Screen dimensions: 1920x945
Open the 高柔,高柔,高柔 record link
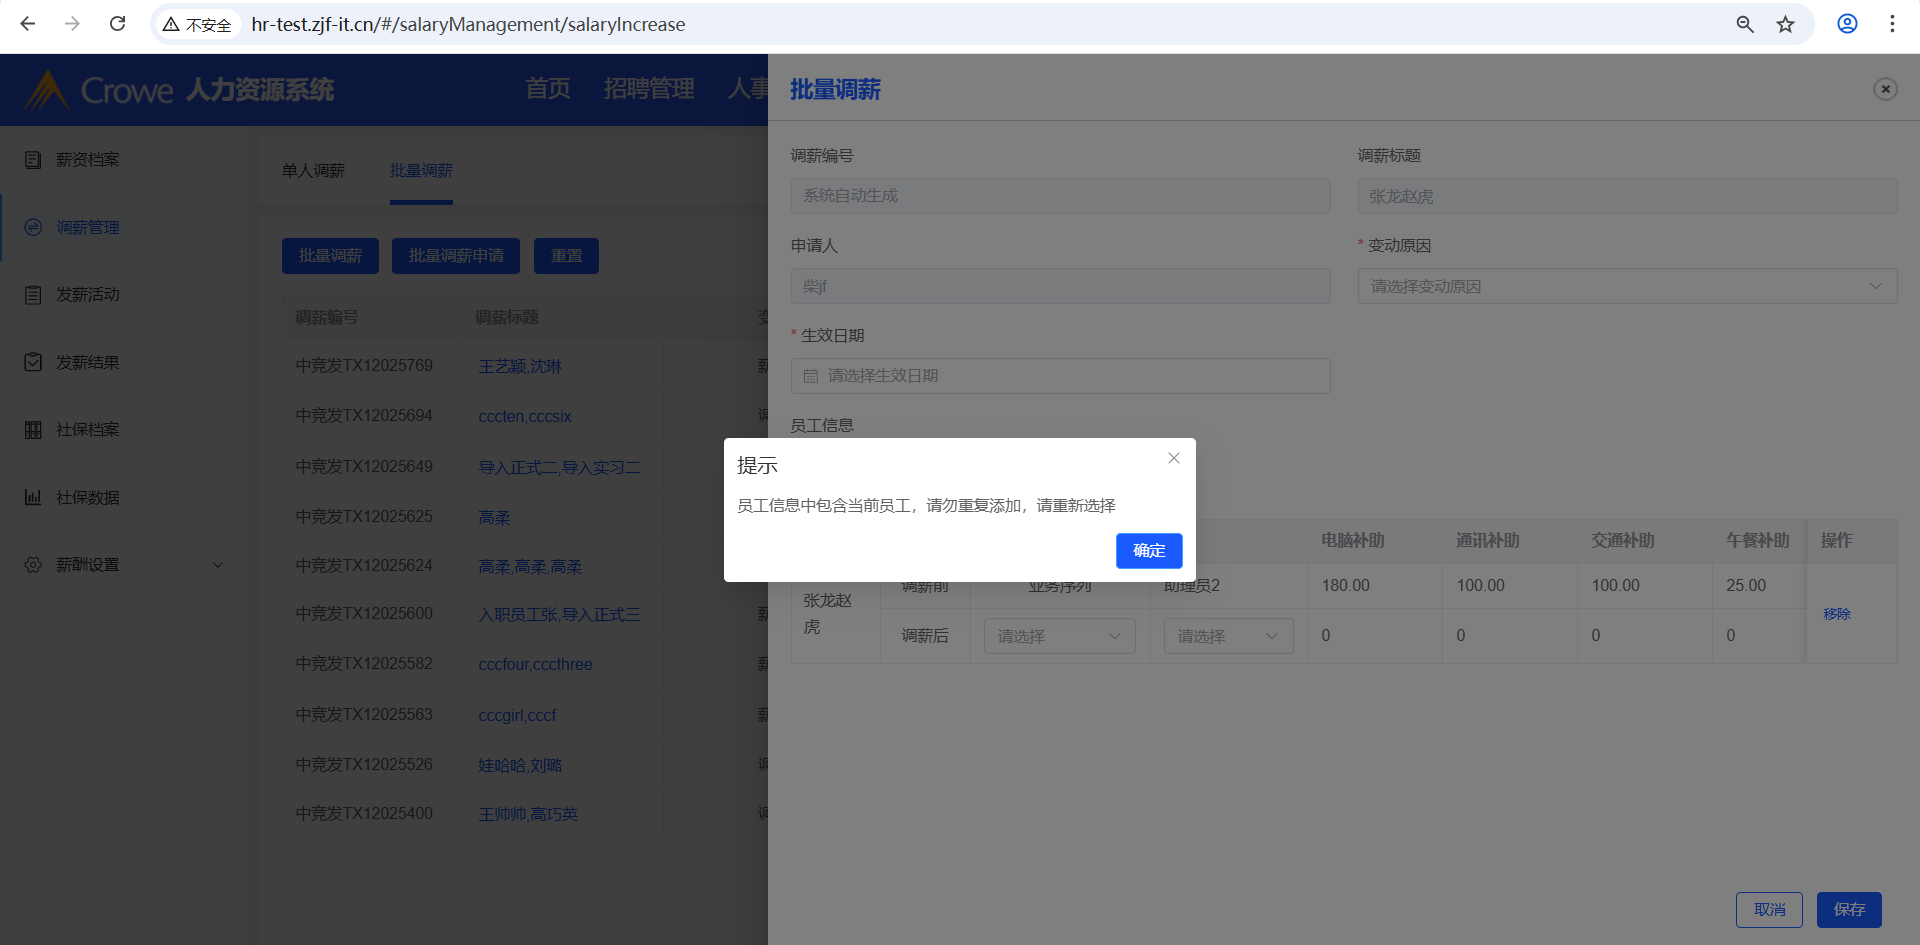click(530, 566)
